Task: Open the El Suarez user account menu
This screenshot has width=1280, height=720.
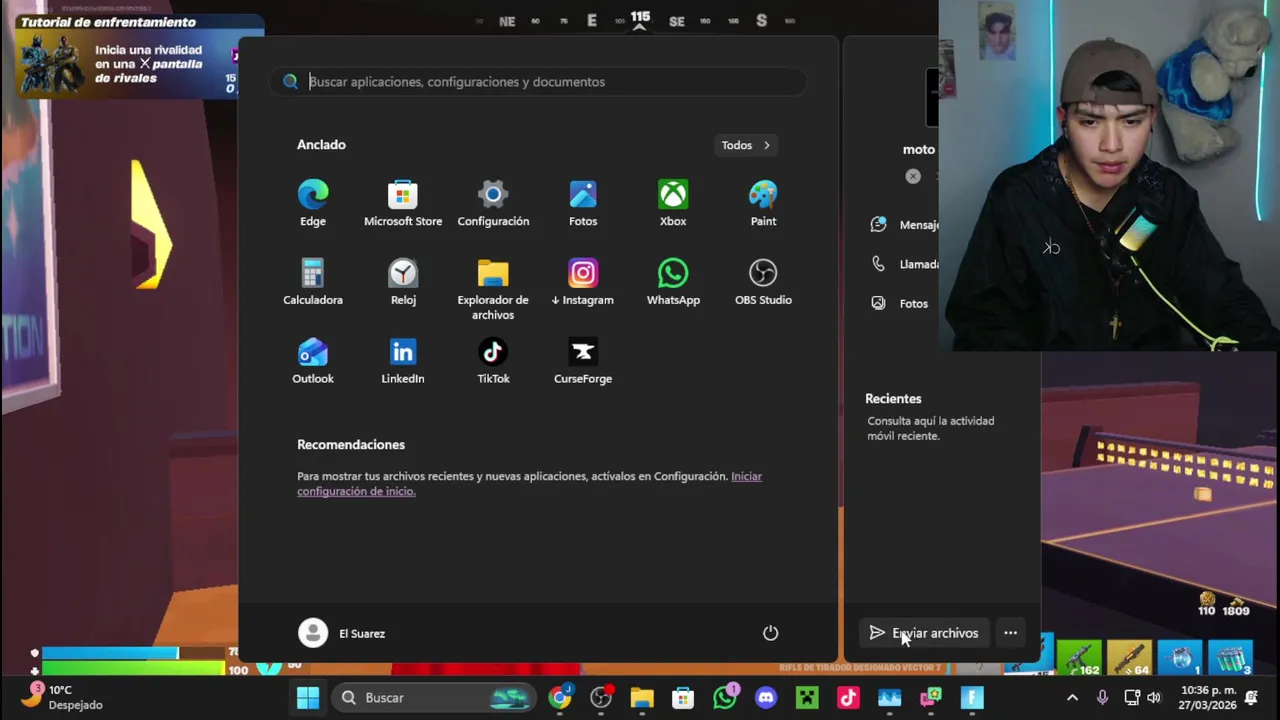Action: click(341, 633)
